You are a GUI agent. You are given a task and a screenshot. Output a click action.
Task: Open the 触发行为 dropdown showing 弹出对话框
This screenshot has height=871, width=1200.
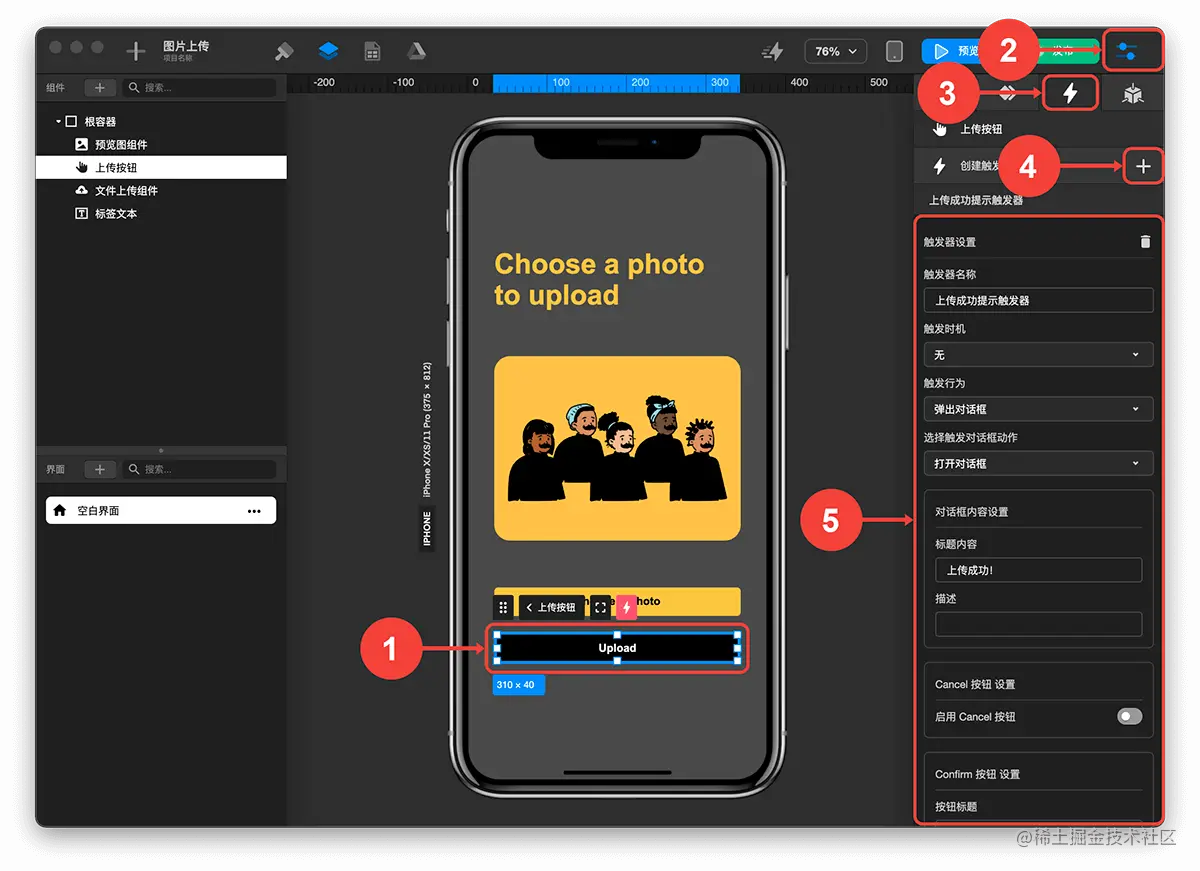coord(1038,409)
